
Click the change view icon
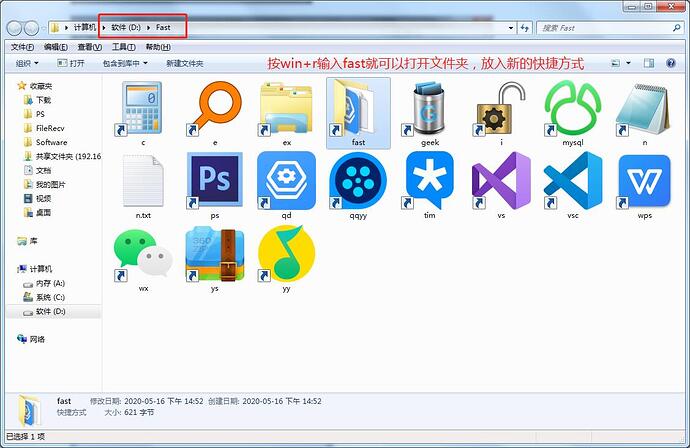coord(616,63)
